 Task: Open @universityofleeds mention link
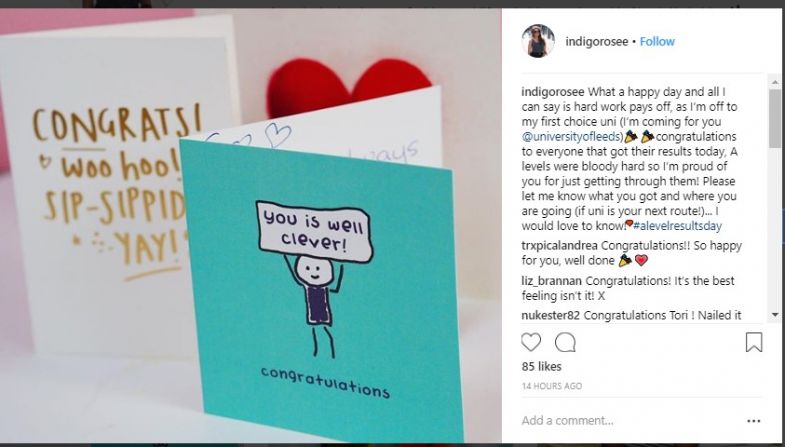[x=572, y=136]
